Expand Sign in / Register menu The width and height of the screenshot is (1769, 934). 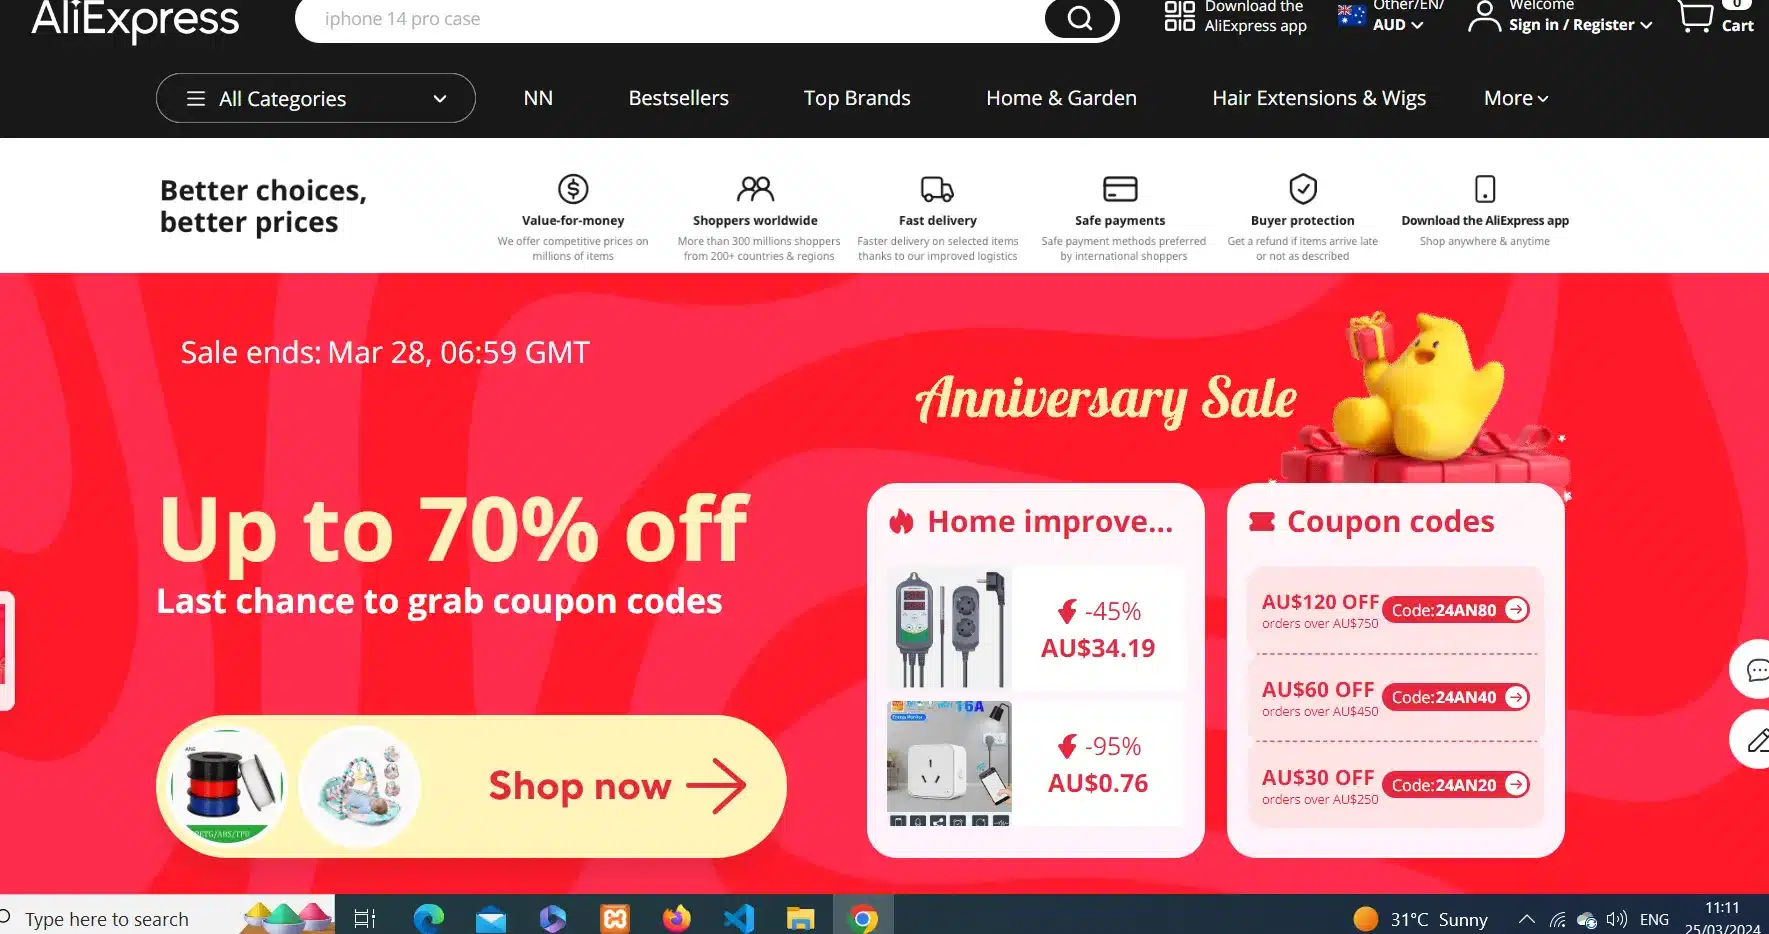[x=1580, y=25]
